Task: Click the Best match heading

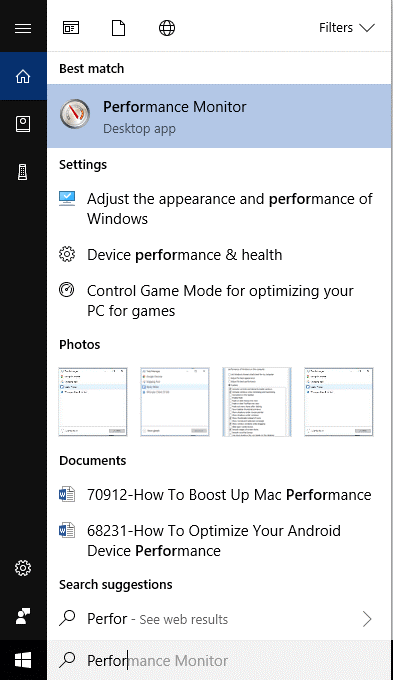Action: (x=92, y=69)
